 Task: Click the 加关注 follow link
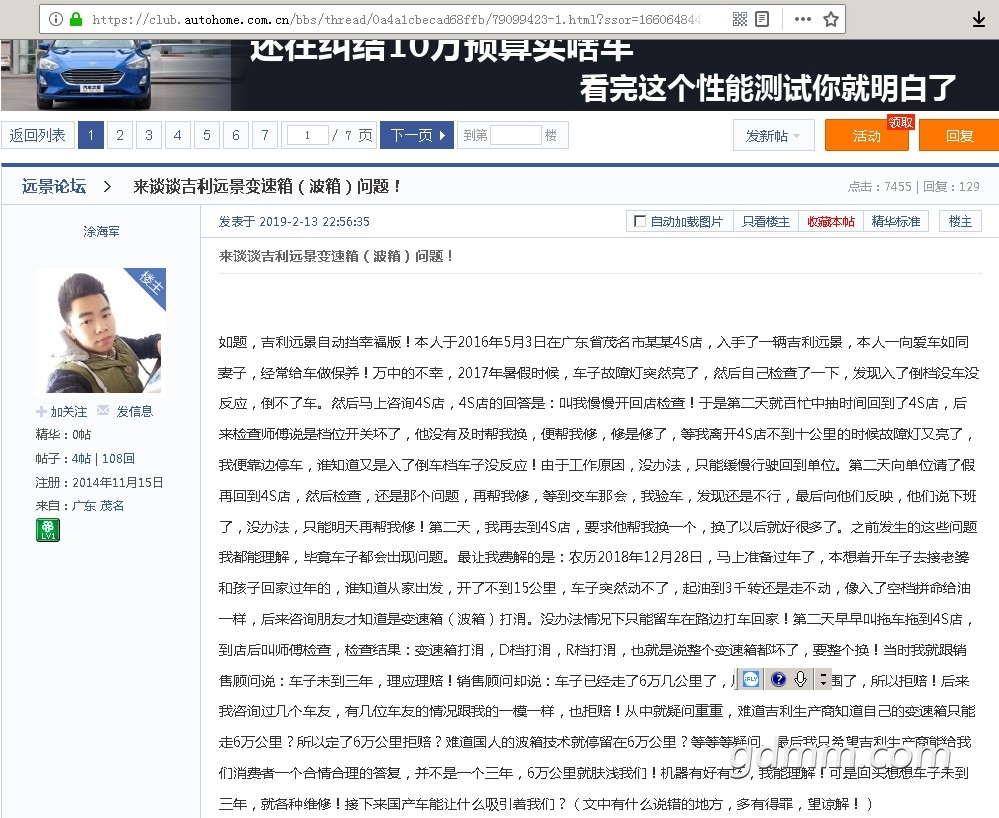(x=69, y=412)
